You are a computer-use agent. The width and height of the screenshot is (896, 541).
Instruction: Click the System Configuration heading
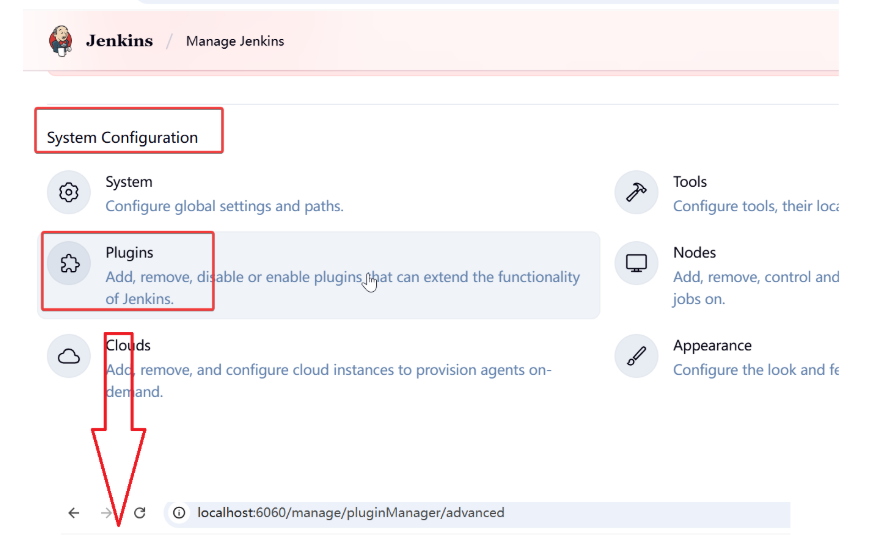[x=122, y=138]
